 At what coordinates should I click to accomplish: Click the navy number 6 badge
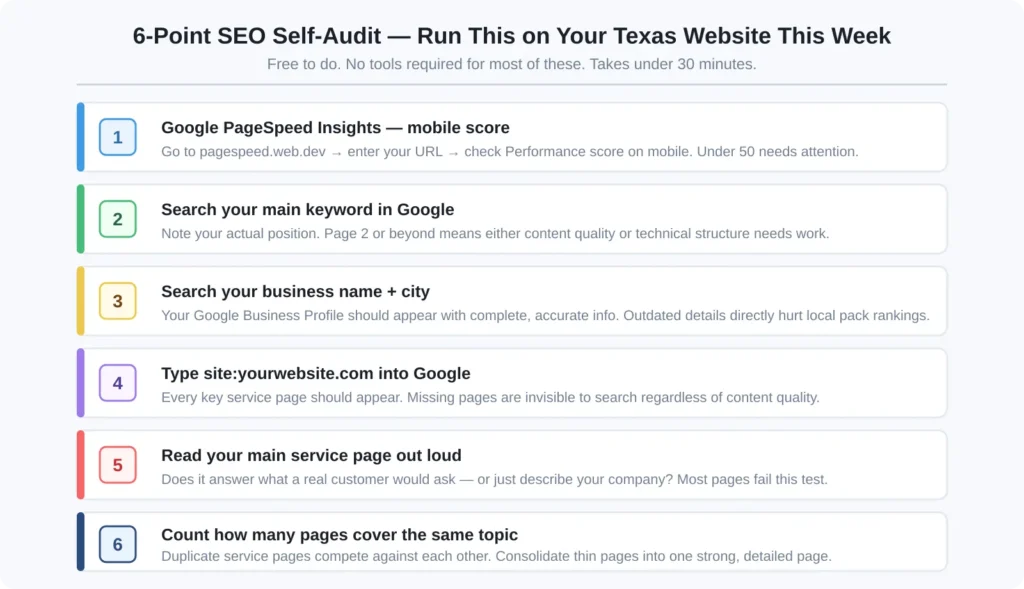tap(117, 544)
